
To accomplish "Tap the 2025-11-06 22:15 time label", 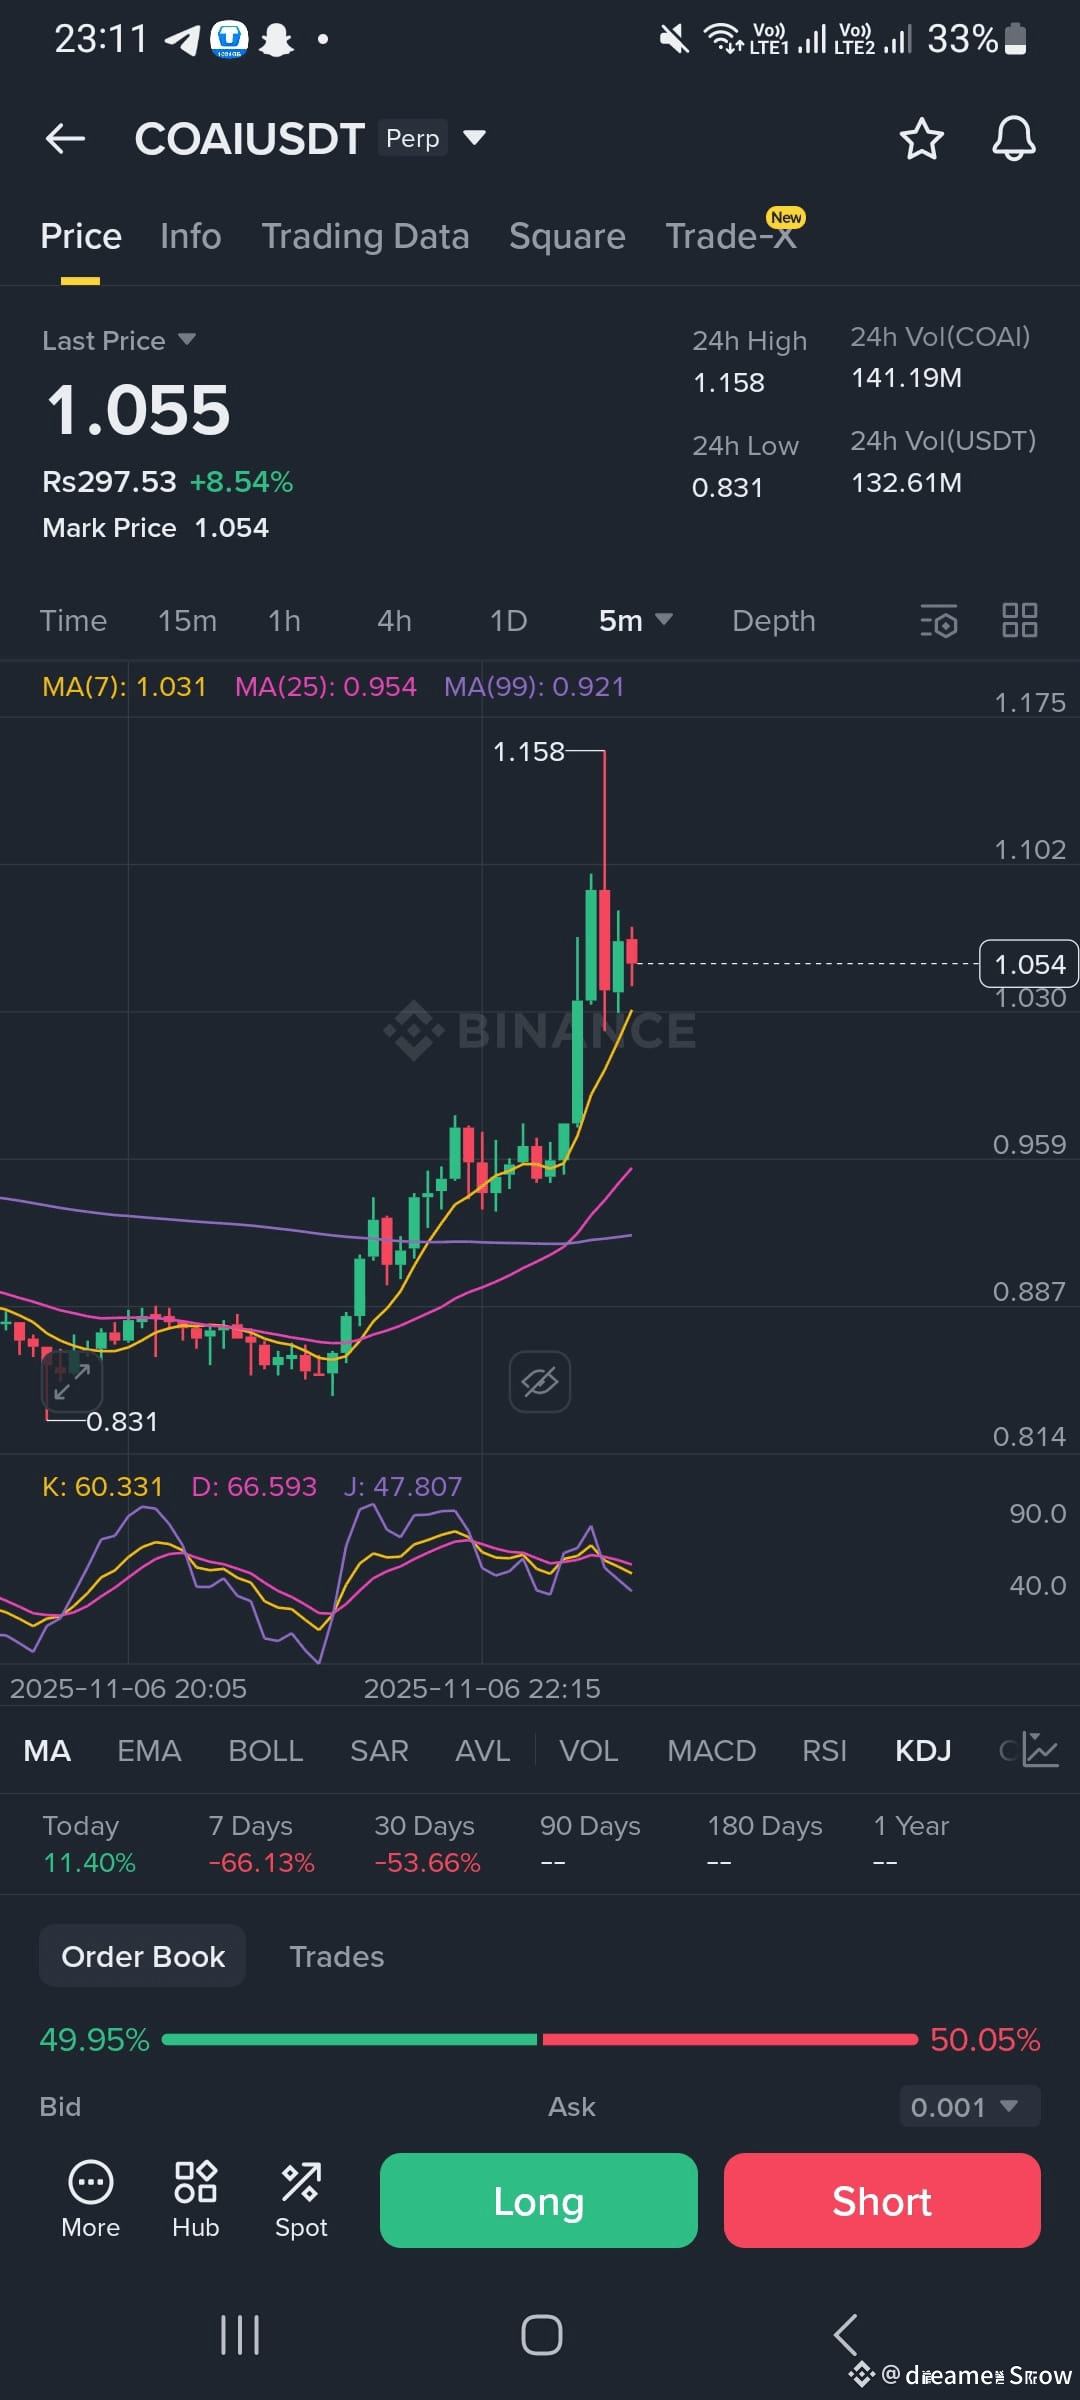I will (482, 1688).
